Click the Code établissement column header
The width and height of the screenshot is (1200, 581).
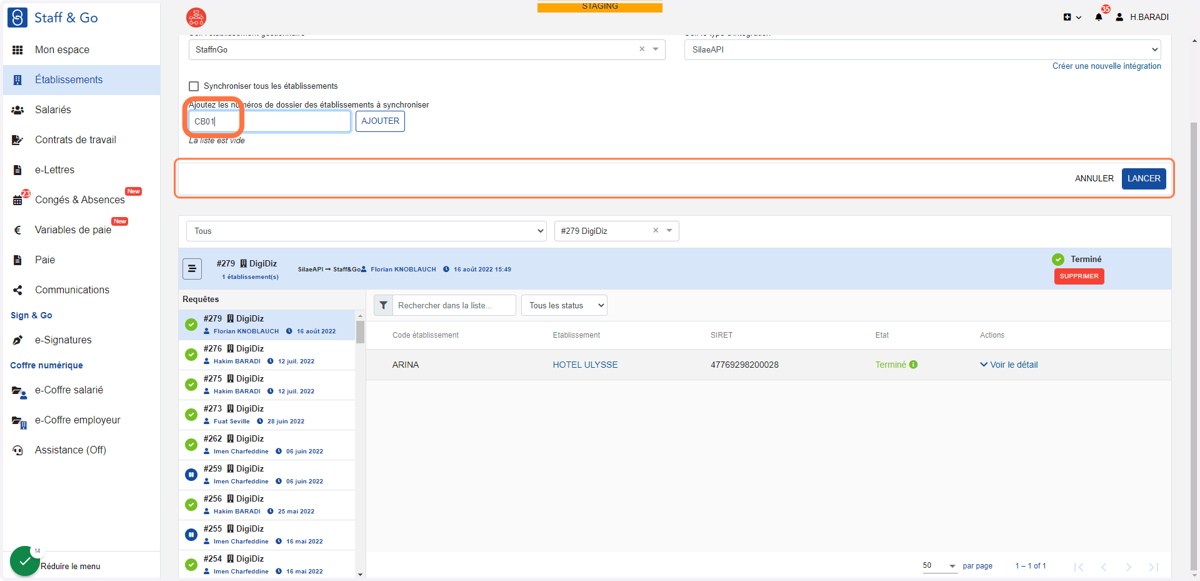click(x=425, y=335)
